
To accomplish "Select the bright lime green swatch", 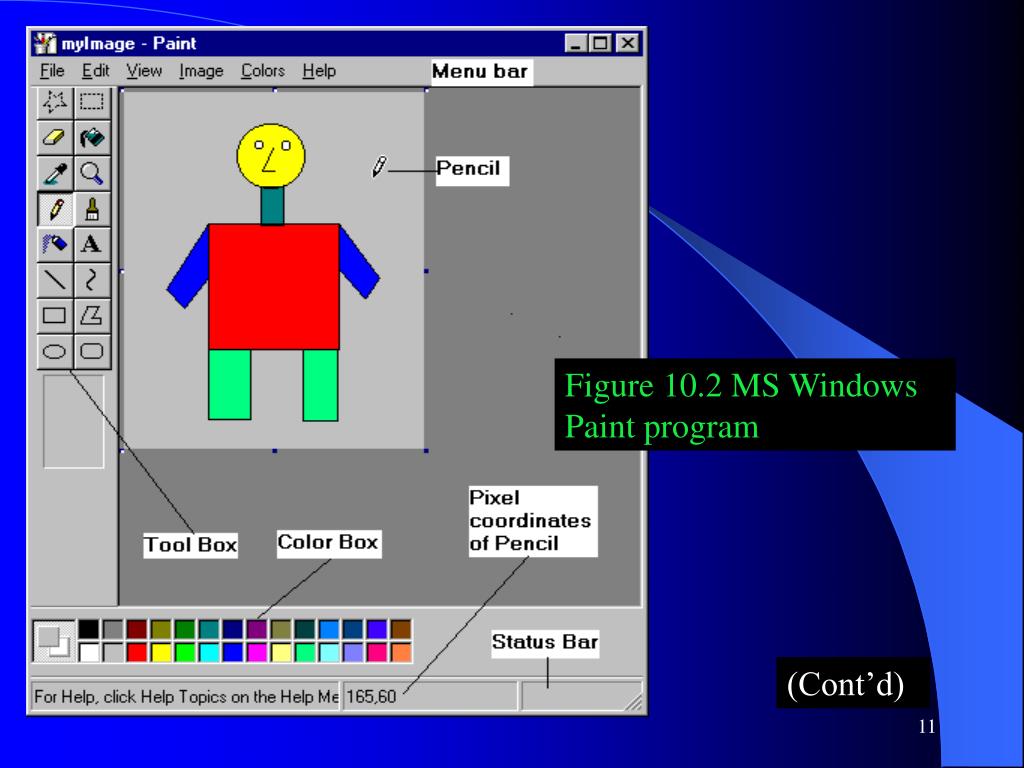I will 185,652.
